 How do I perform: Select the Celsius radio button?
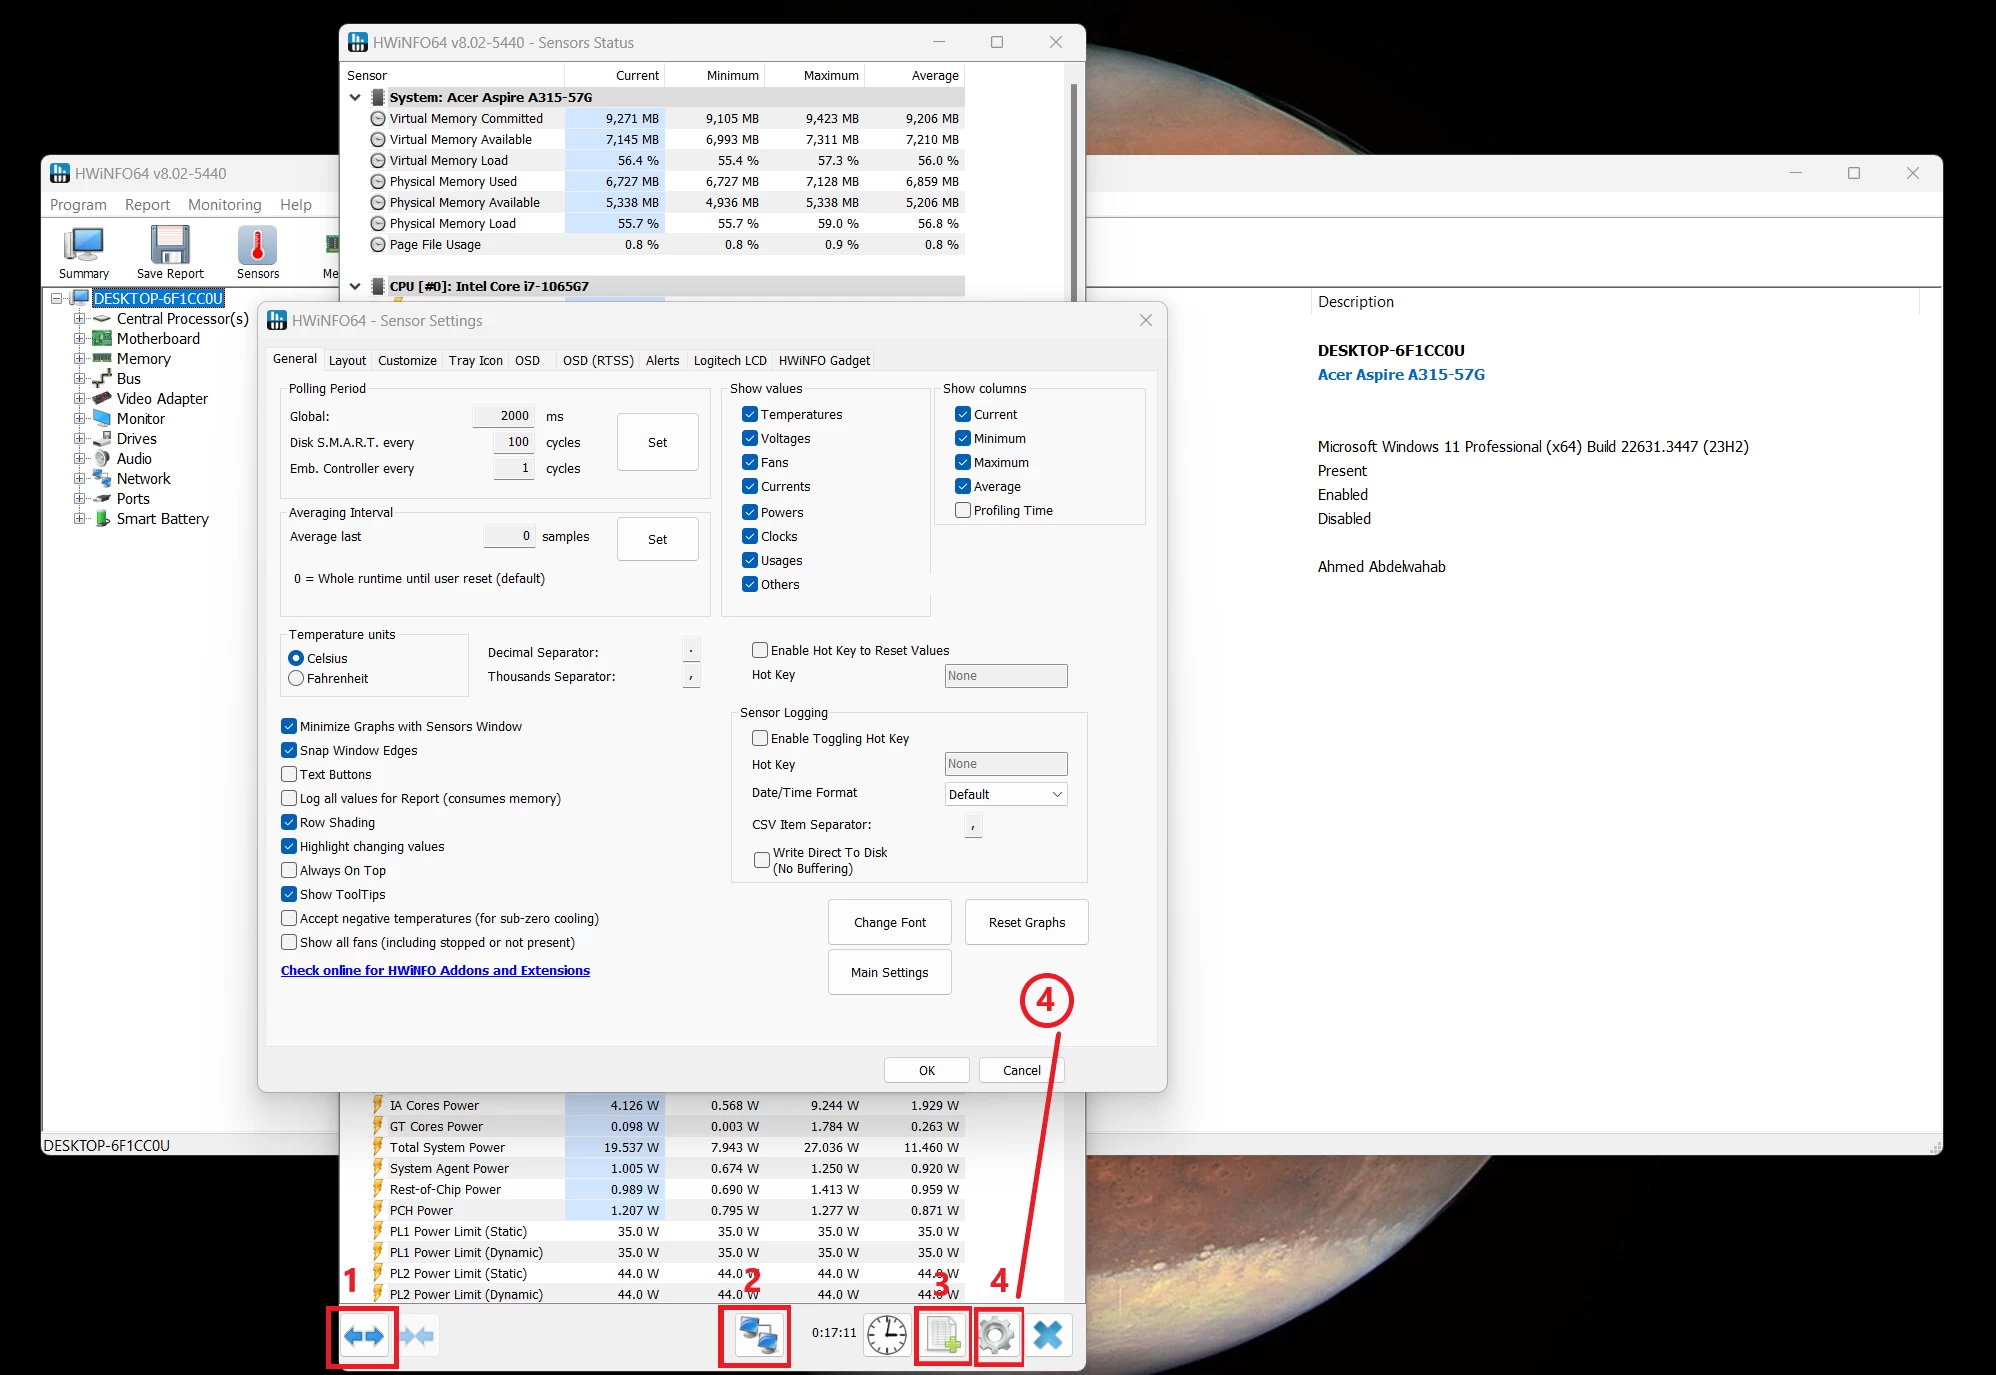(296, 658)
